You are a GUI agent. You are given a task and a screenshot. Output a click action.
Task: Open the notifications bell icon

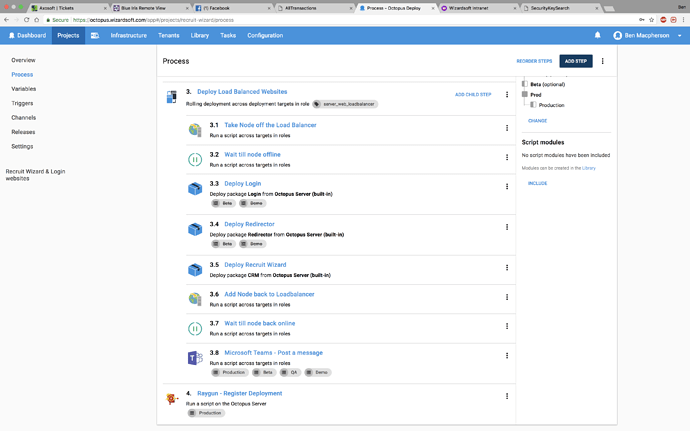click(x=597, y=35)
